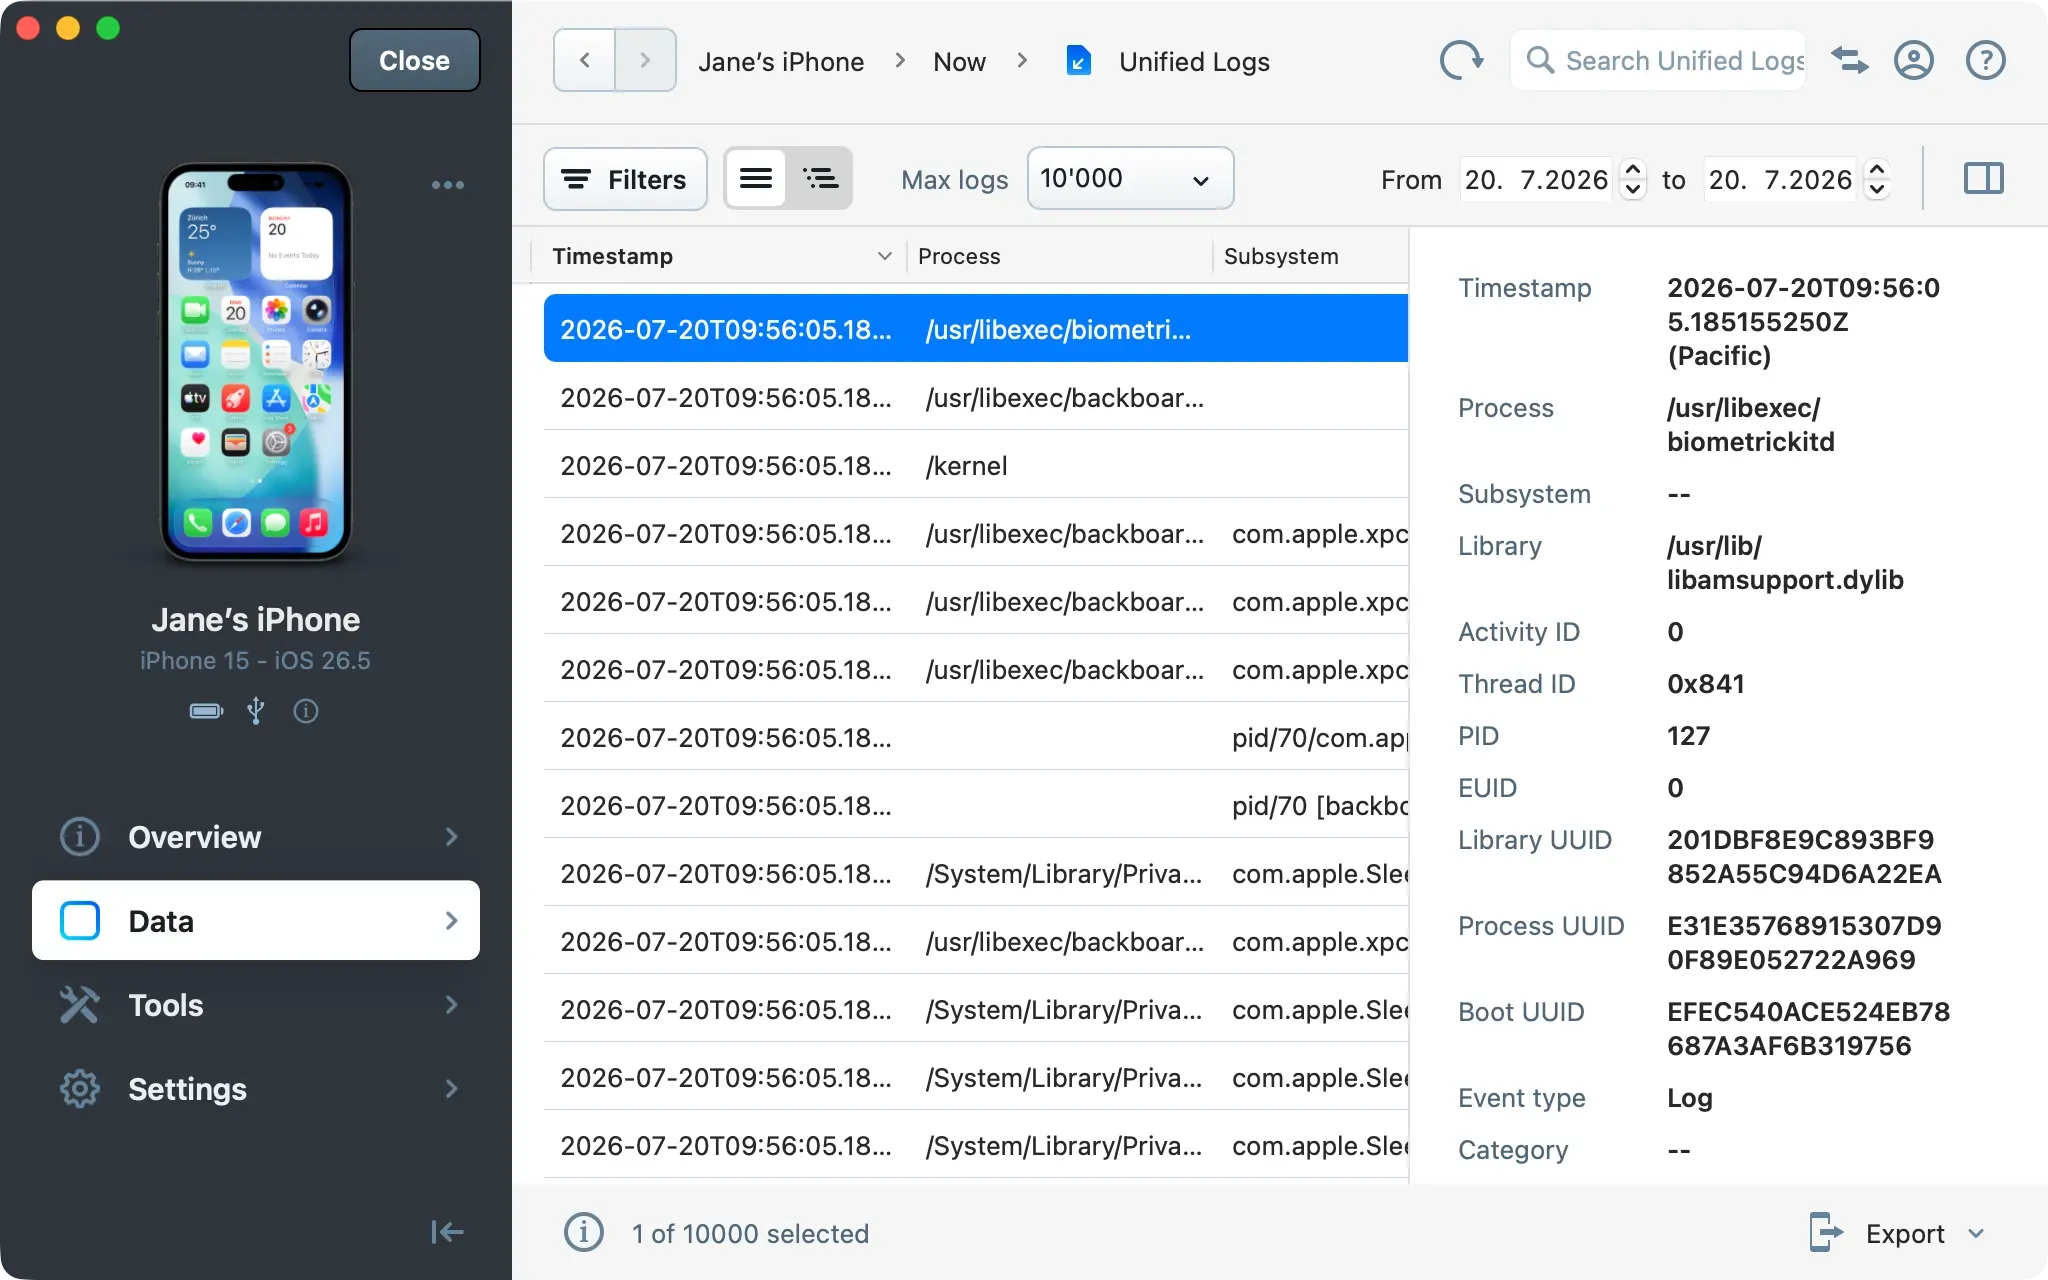The width and height of the screenshot is (2048, 1280).
Task: Click the status bar info icon
Action: pyautogui.click(x=584, y=1233)
